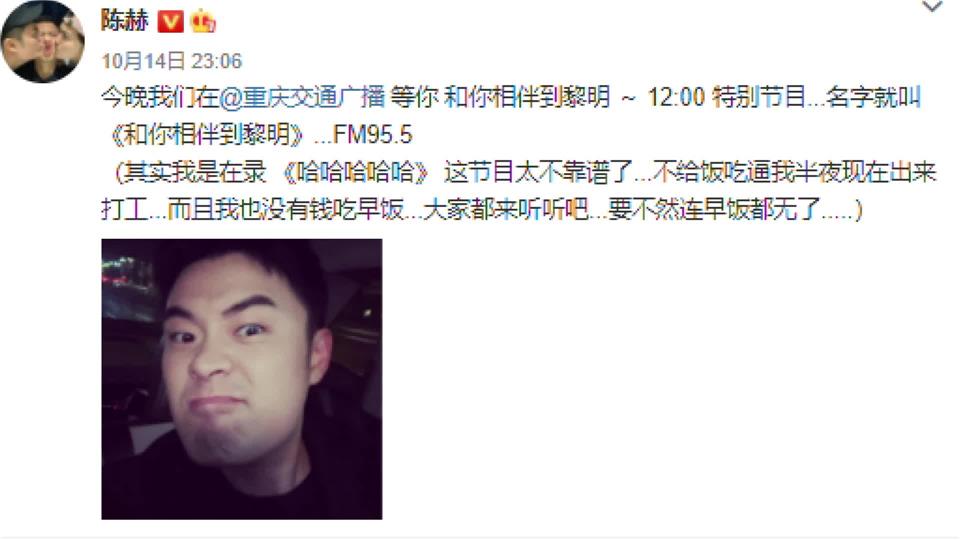
Task: Click the orange V verified badge
Action: pos(170,22)
